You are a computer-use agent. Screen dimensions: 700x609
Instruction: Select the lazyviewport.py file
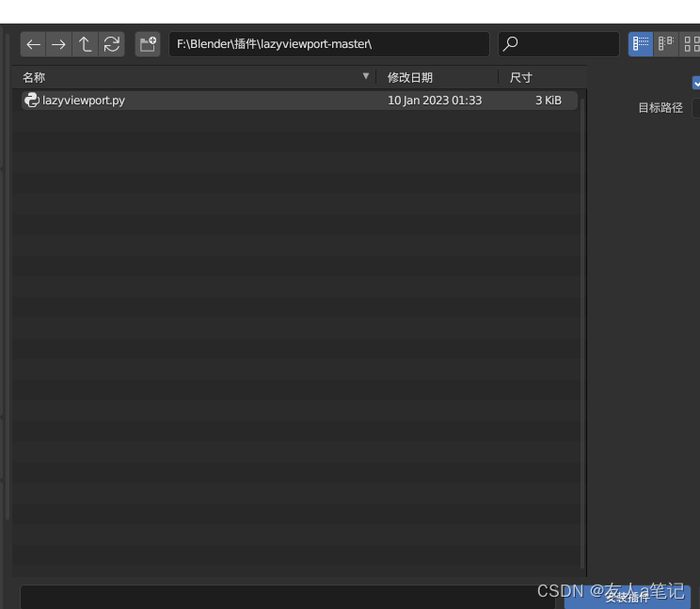pos(200,100)
